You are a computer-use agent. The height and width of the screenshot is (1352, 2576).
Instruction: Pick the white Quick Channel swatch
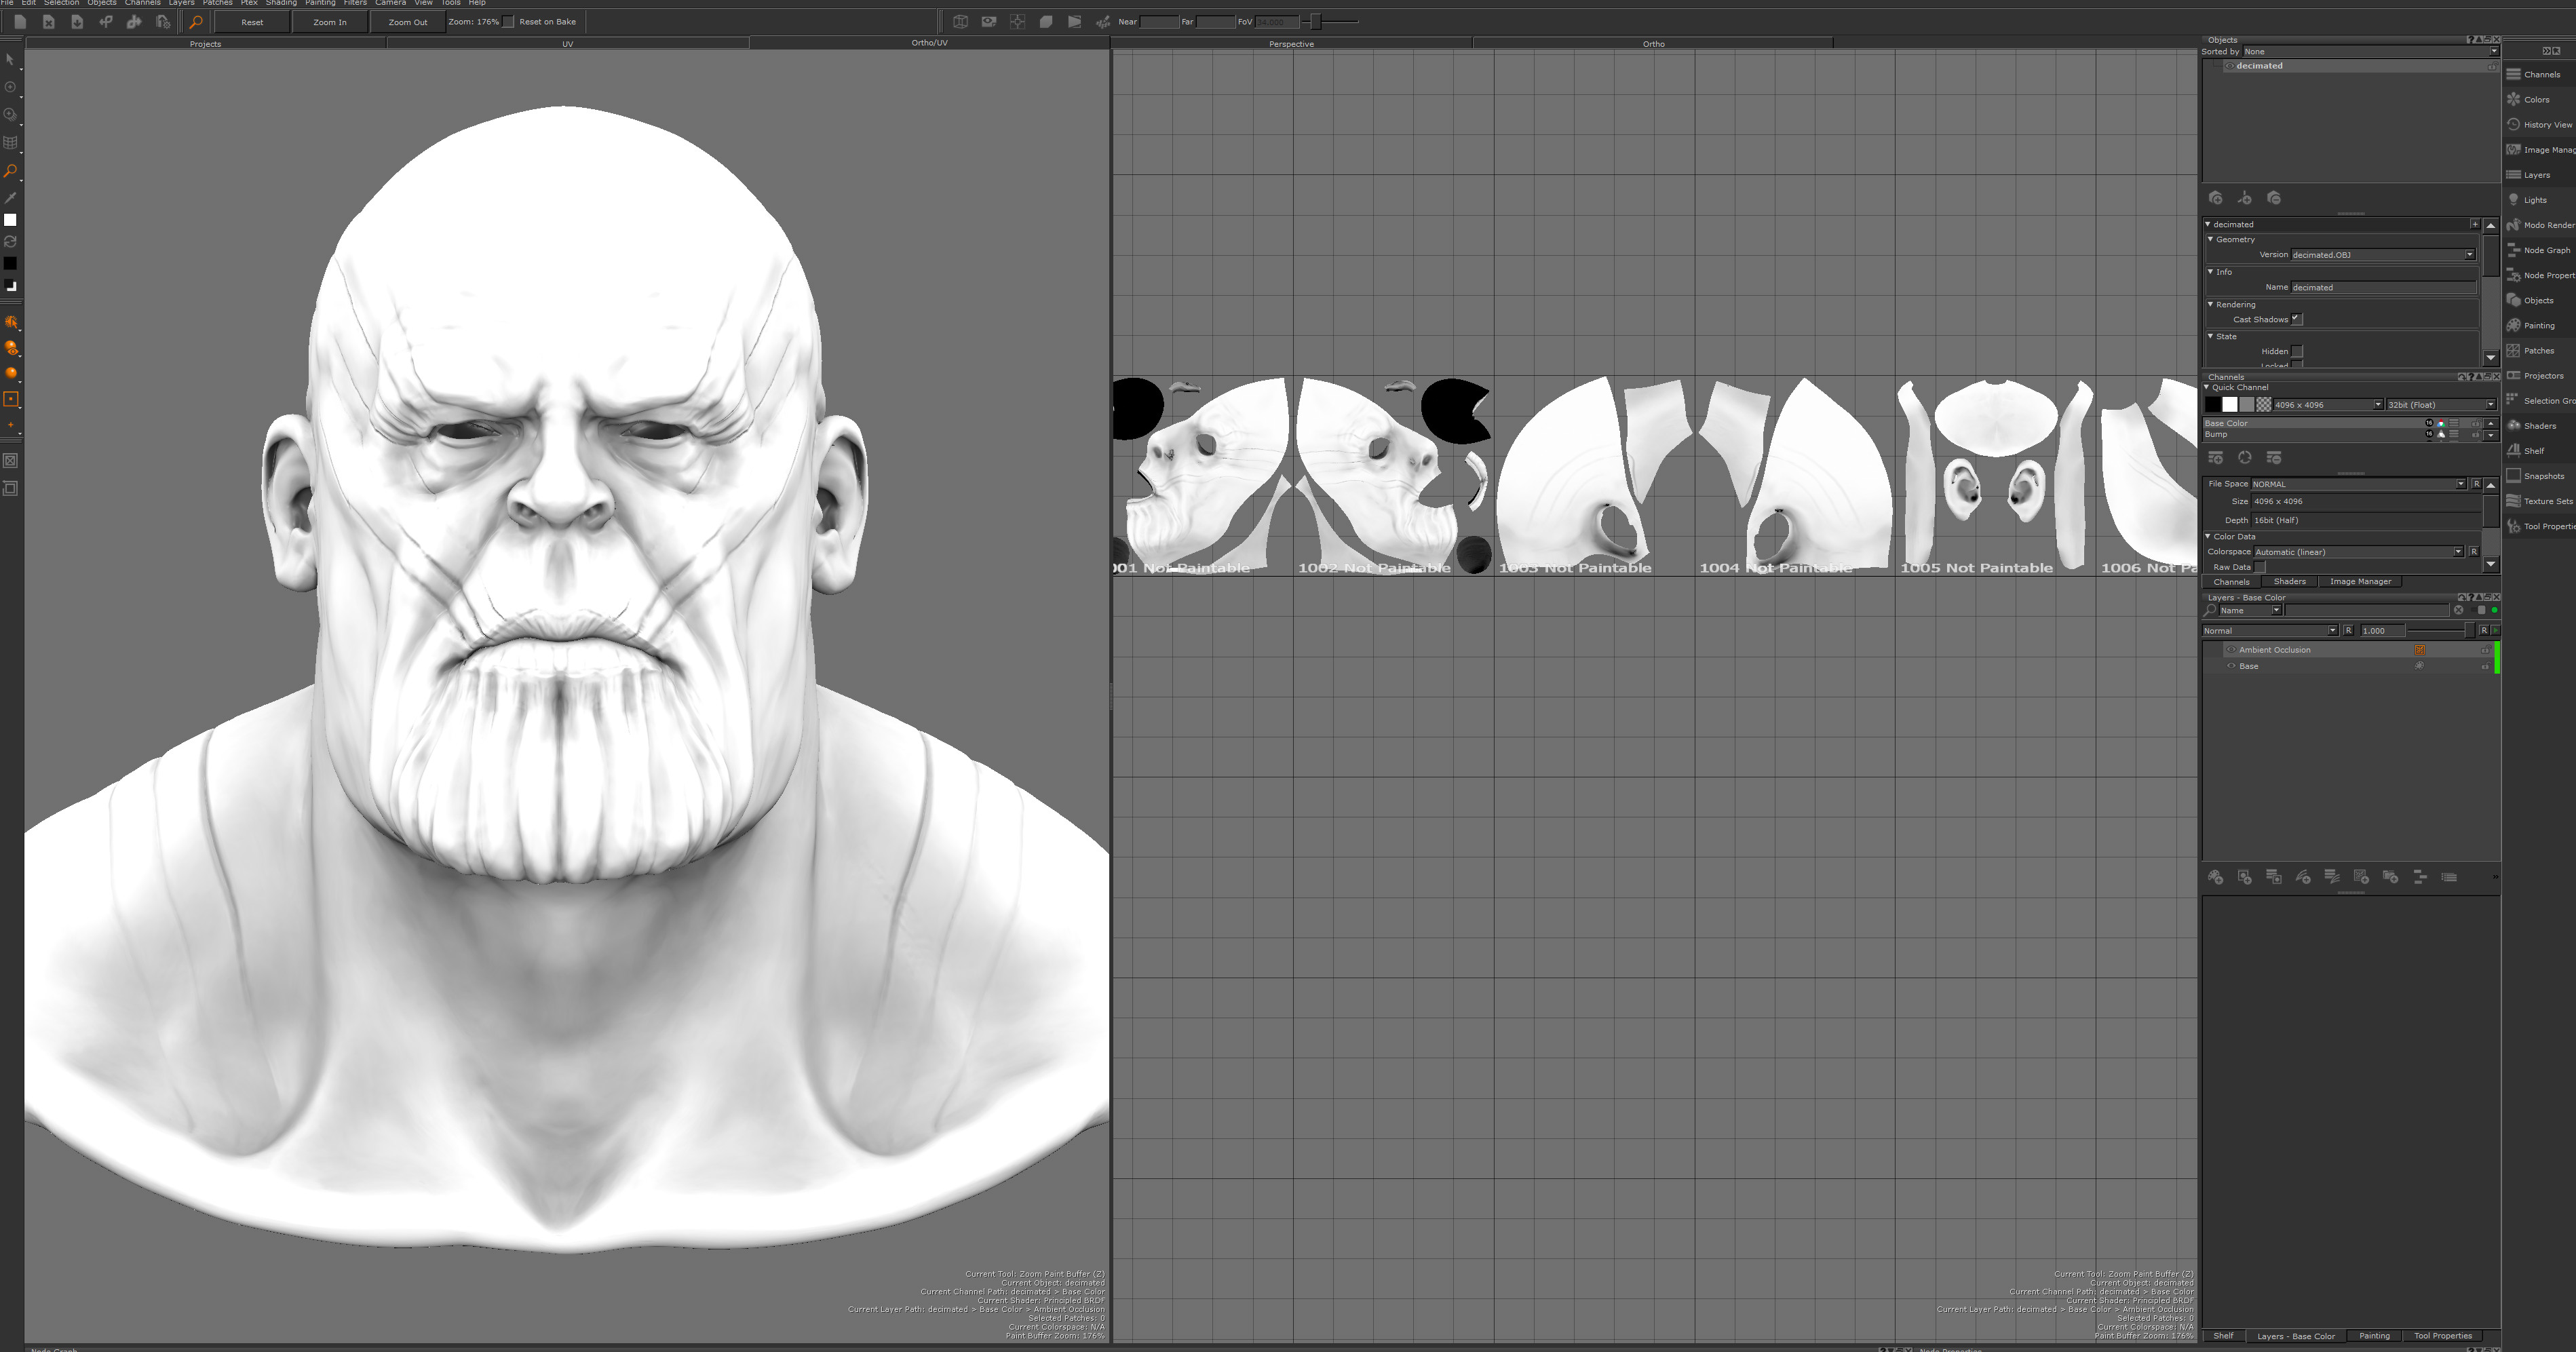click(x=2230, y=404)
